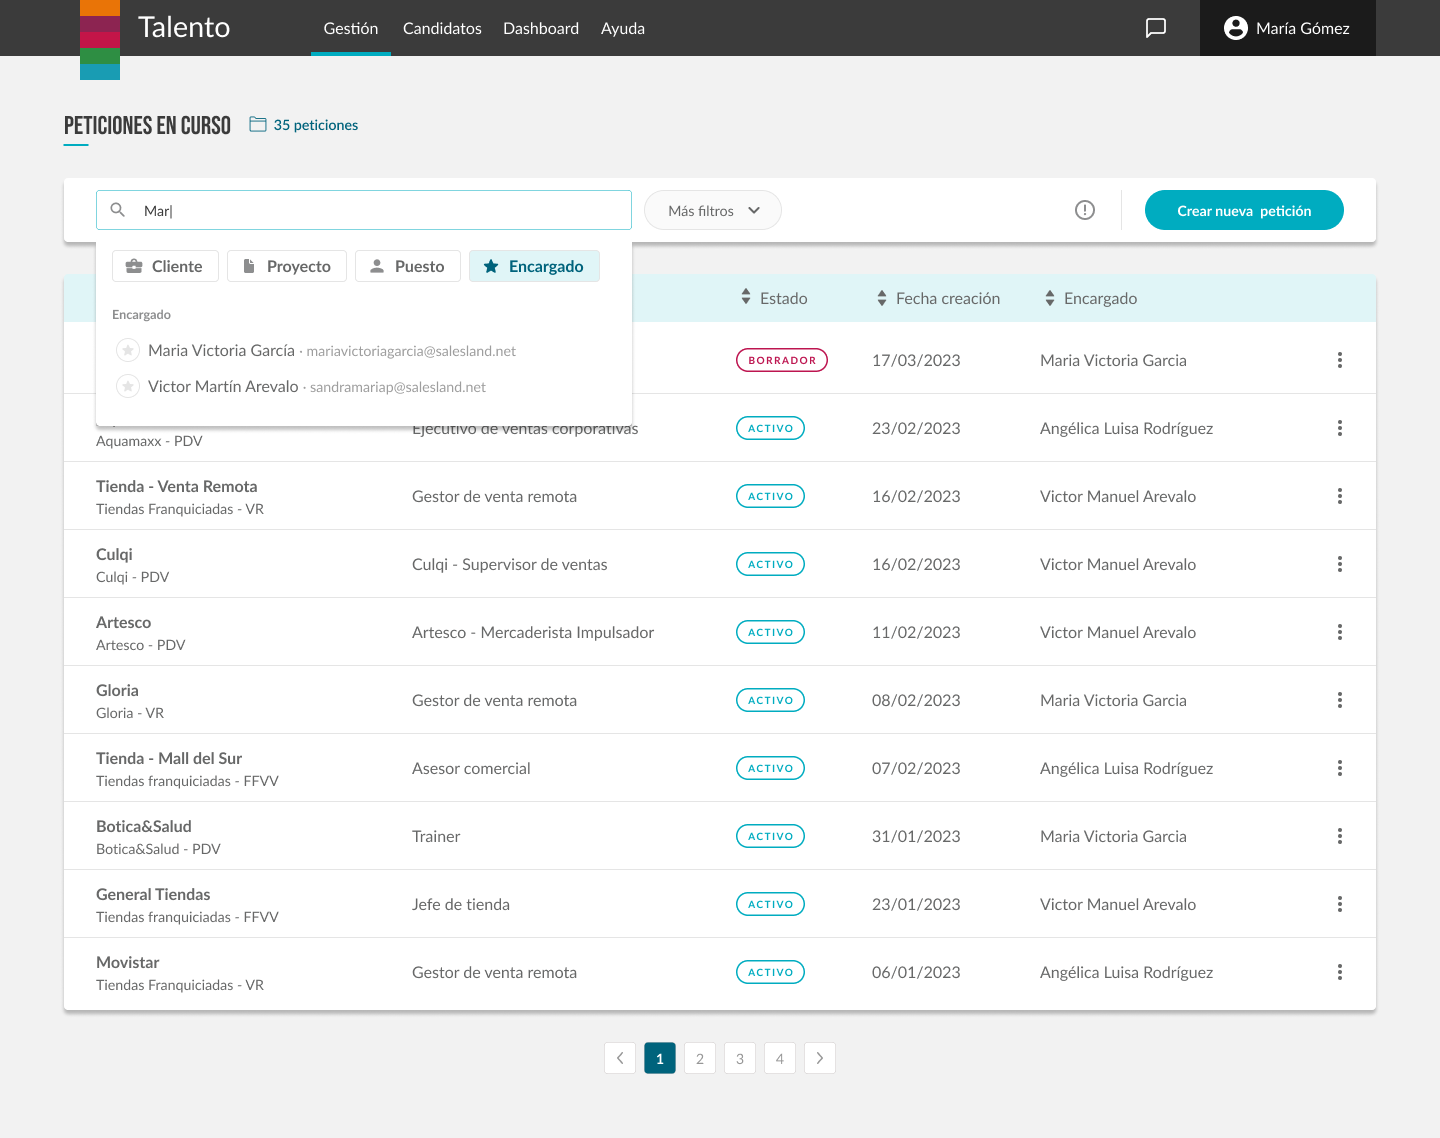The height and width of the screenshot is (1138, 1440).
Task: Go to next page arrow
Action: [819, 1058]
